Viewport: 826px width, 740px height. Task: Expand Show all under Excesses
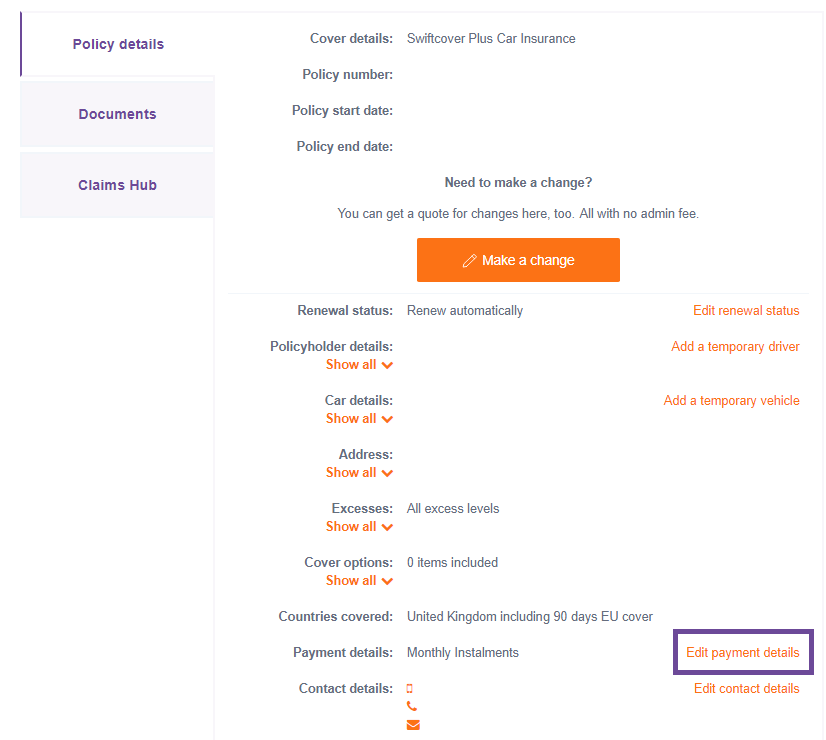click(x=358, y=527)
